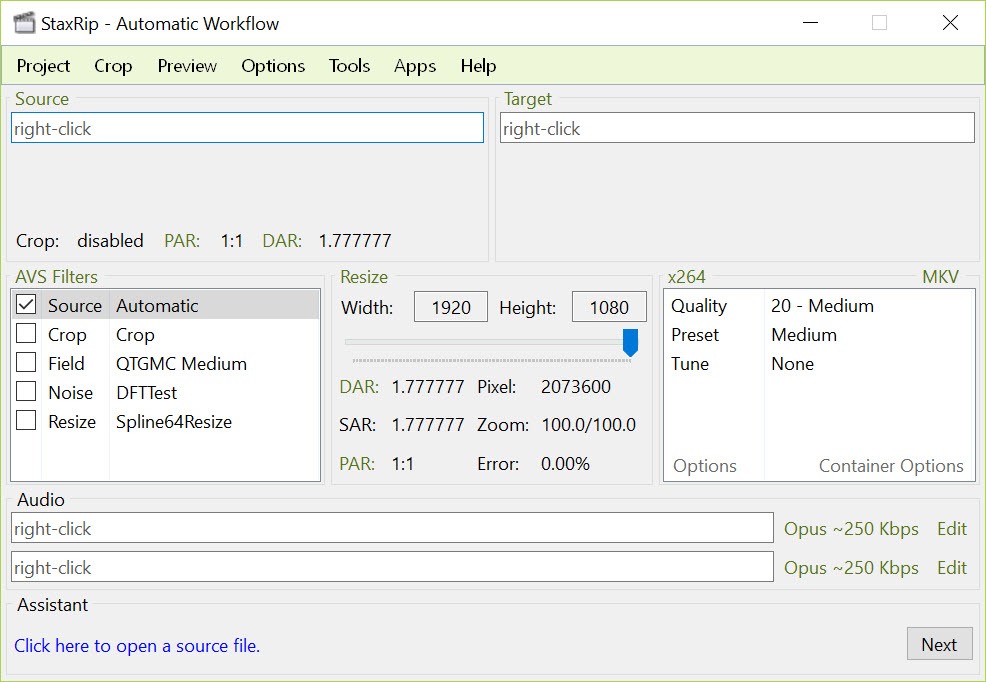
Task: Click the PAR label in Resize panel
Action: pos(357,464)
